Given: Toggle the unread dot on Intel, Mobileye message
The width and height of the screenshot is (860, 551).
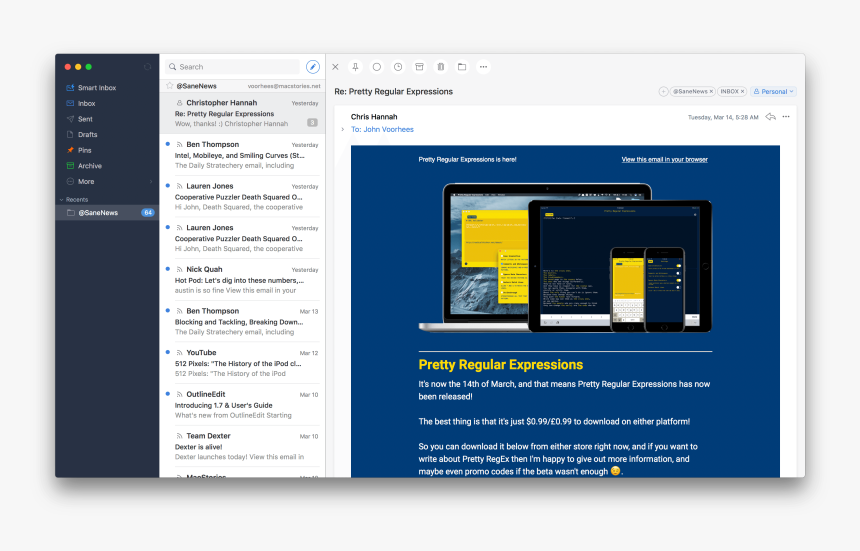Looking at the screenshot, I should [168, 144].
